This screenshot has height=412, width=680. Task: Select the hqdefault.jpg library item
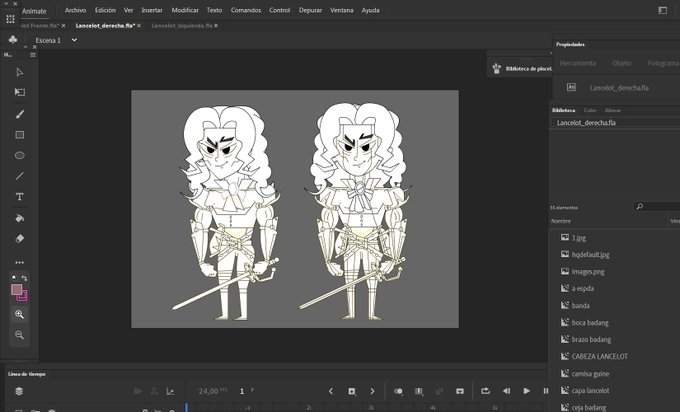tap(590, 255)
